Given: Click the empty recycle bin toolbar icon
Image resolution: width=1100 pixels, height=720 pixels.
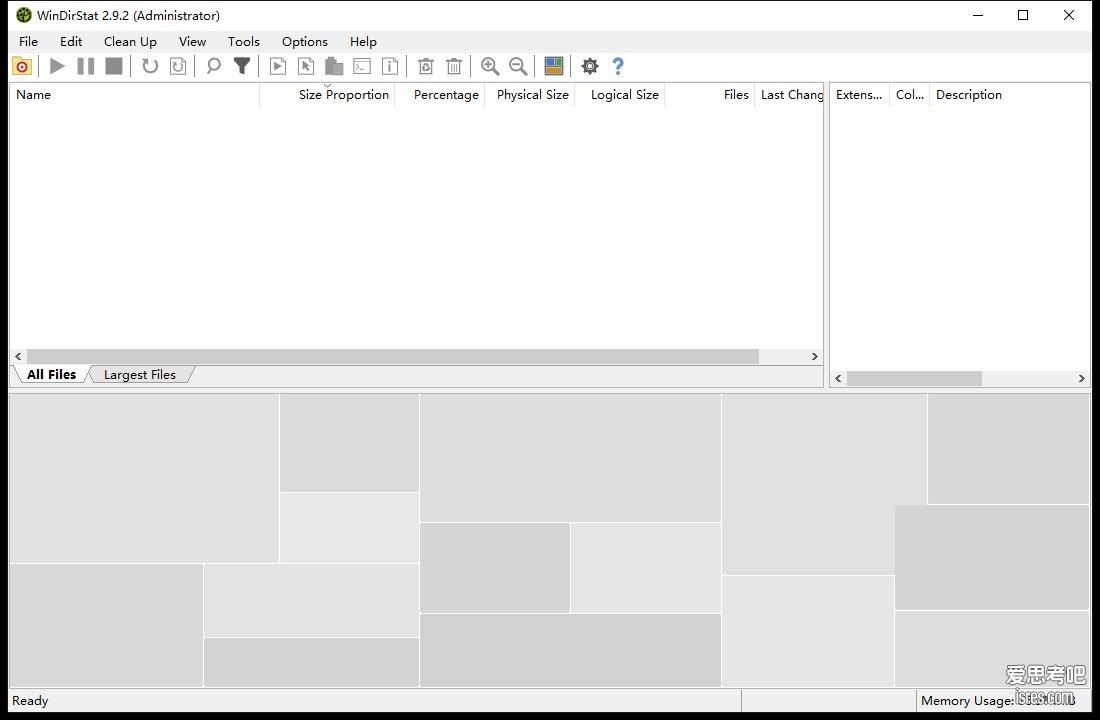Looking at the screenshot, I should [454, 67].
